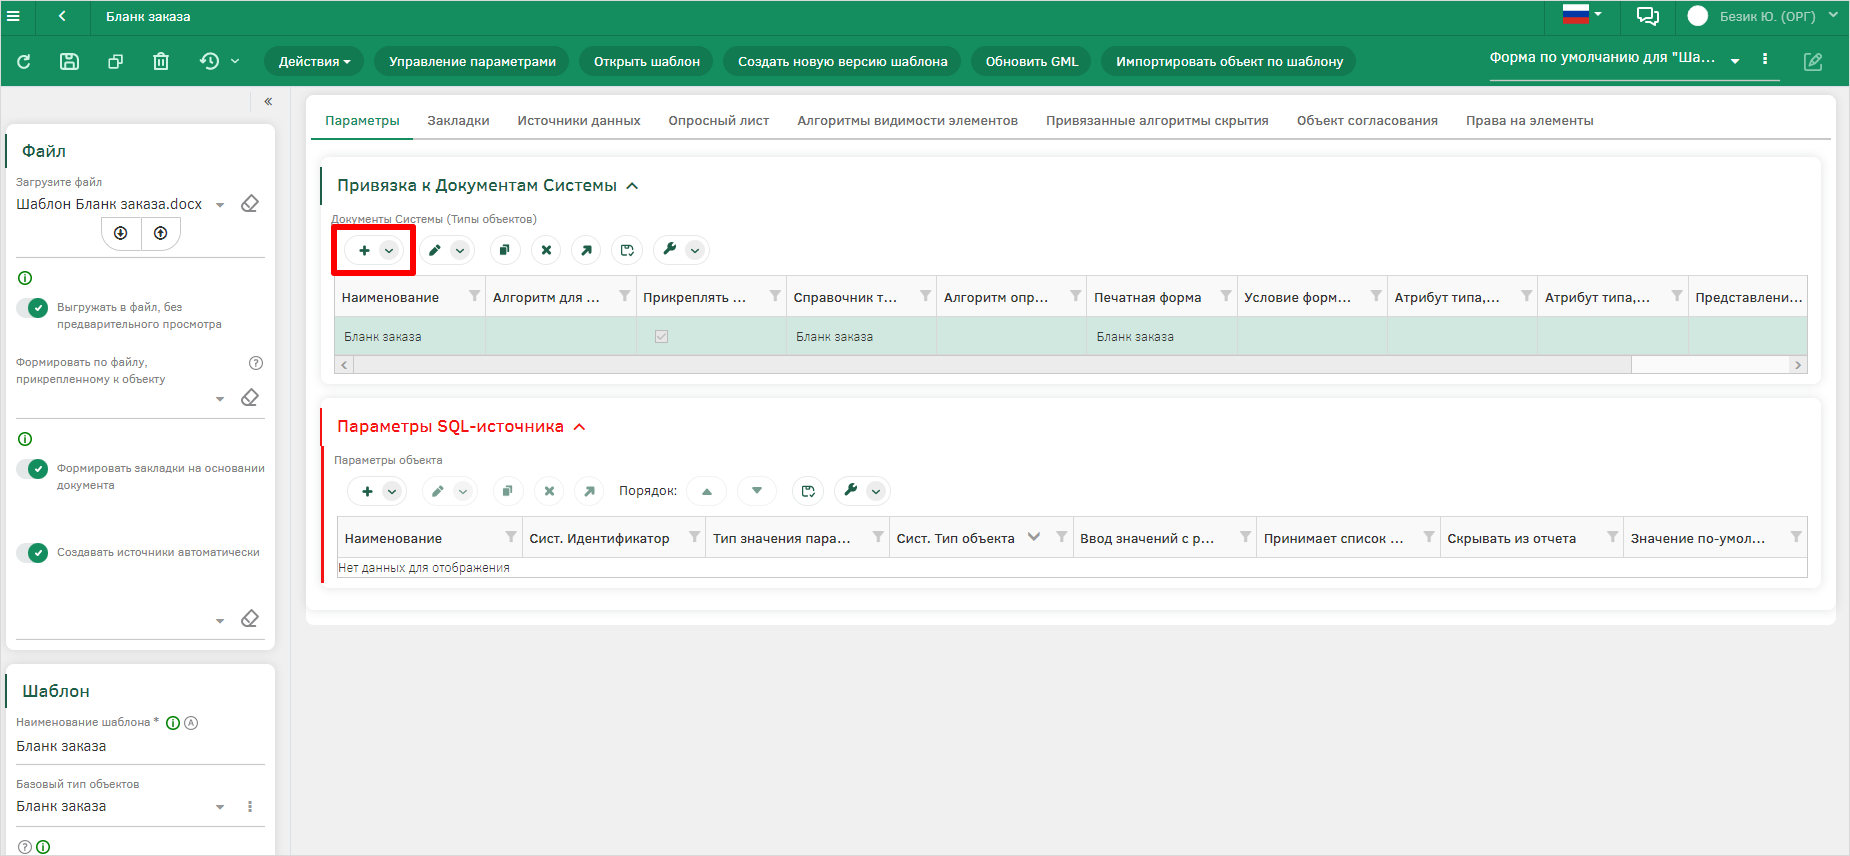Toggle Прикреплять checkbox in Бланк заказа row

point(661,337)
